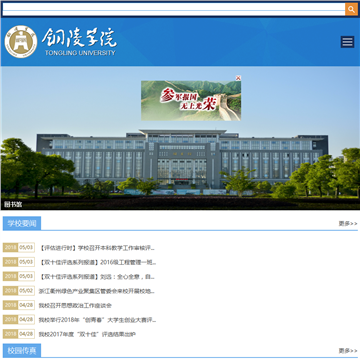
Task: Click the Tongling University round emblem logo
Action: point(21,42)
